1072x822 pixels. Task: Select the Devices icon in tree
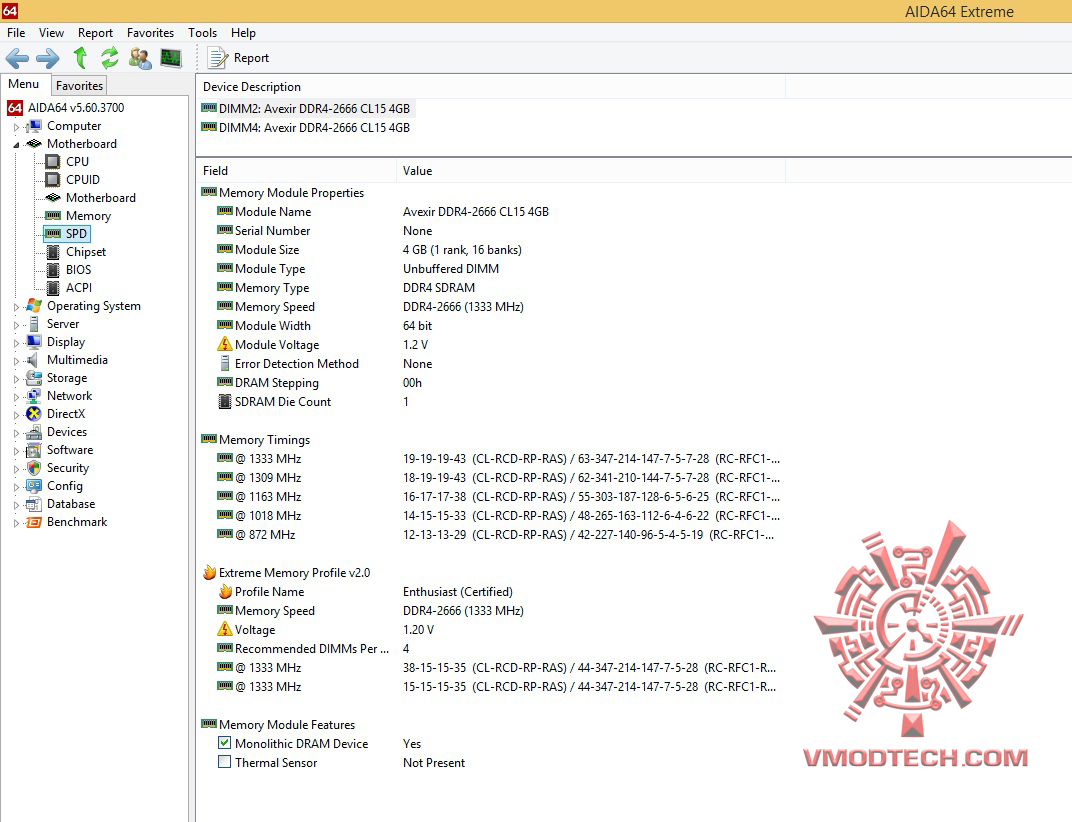(x=34, y=432)
